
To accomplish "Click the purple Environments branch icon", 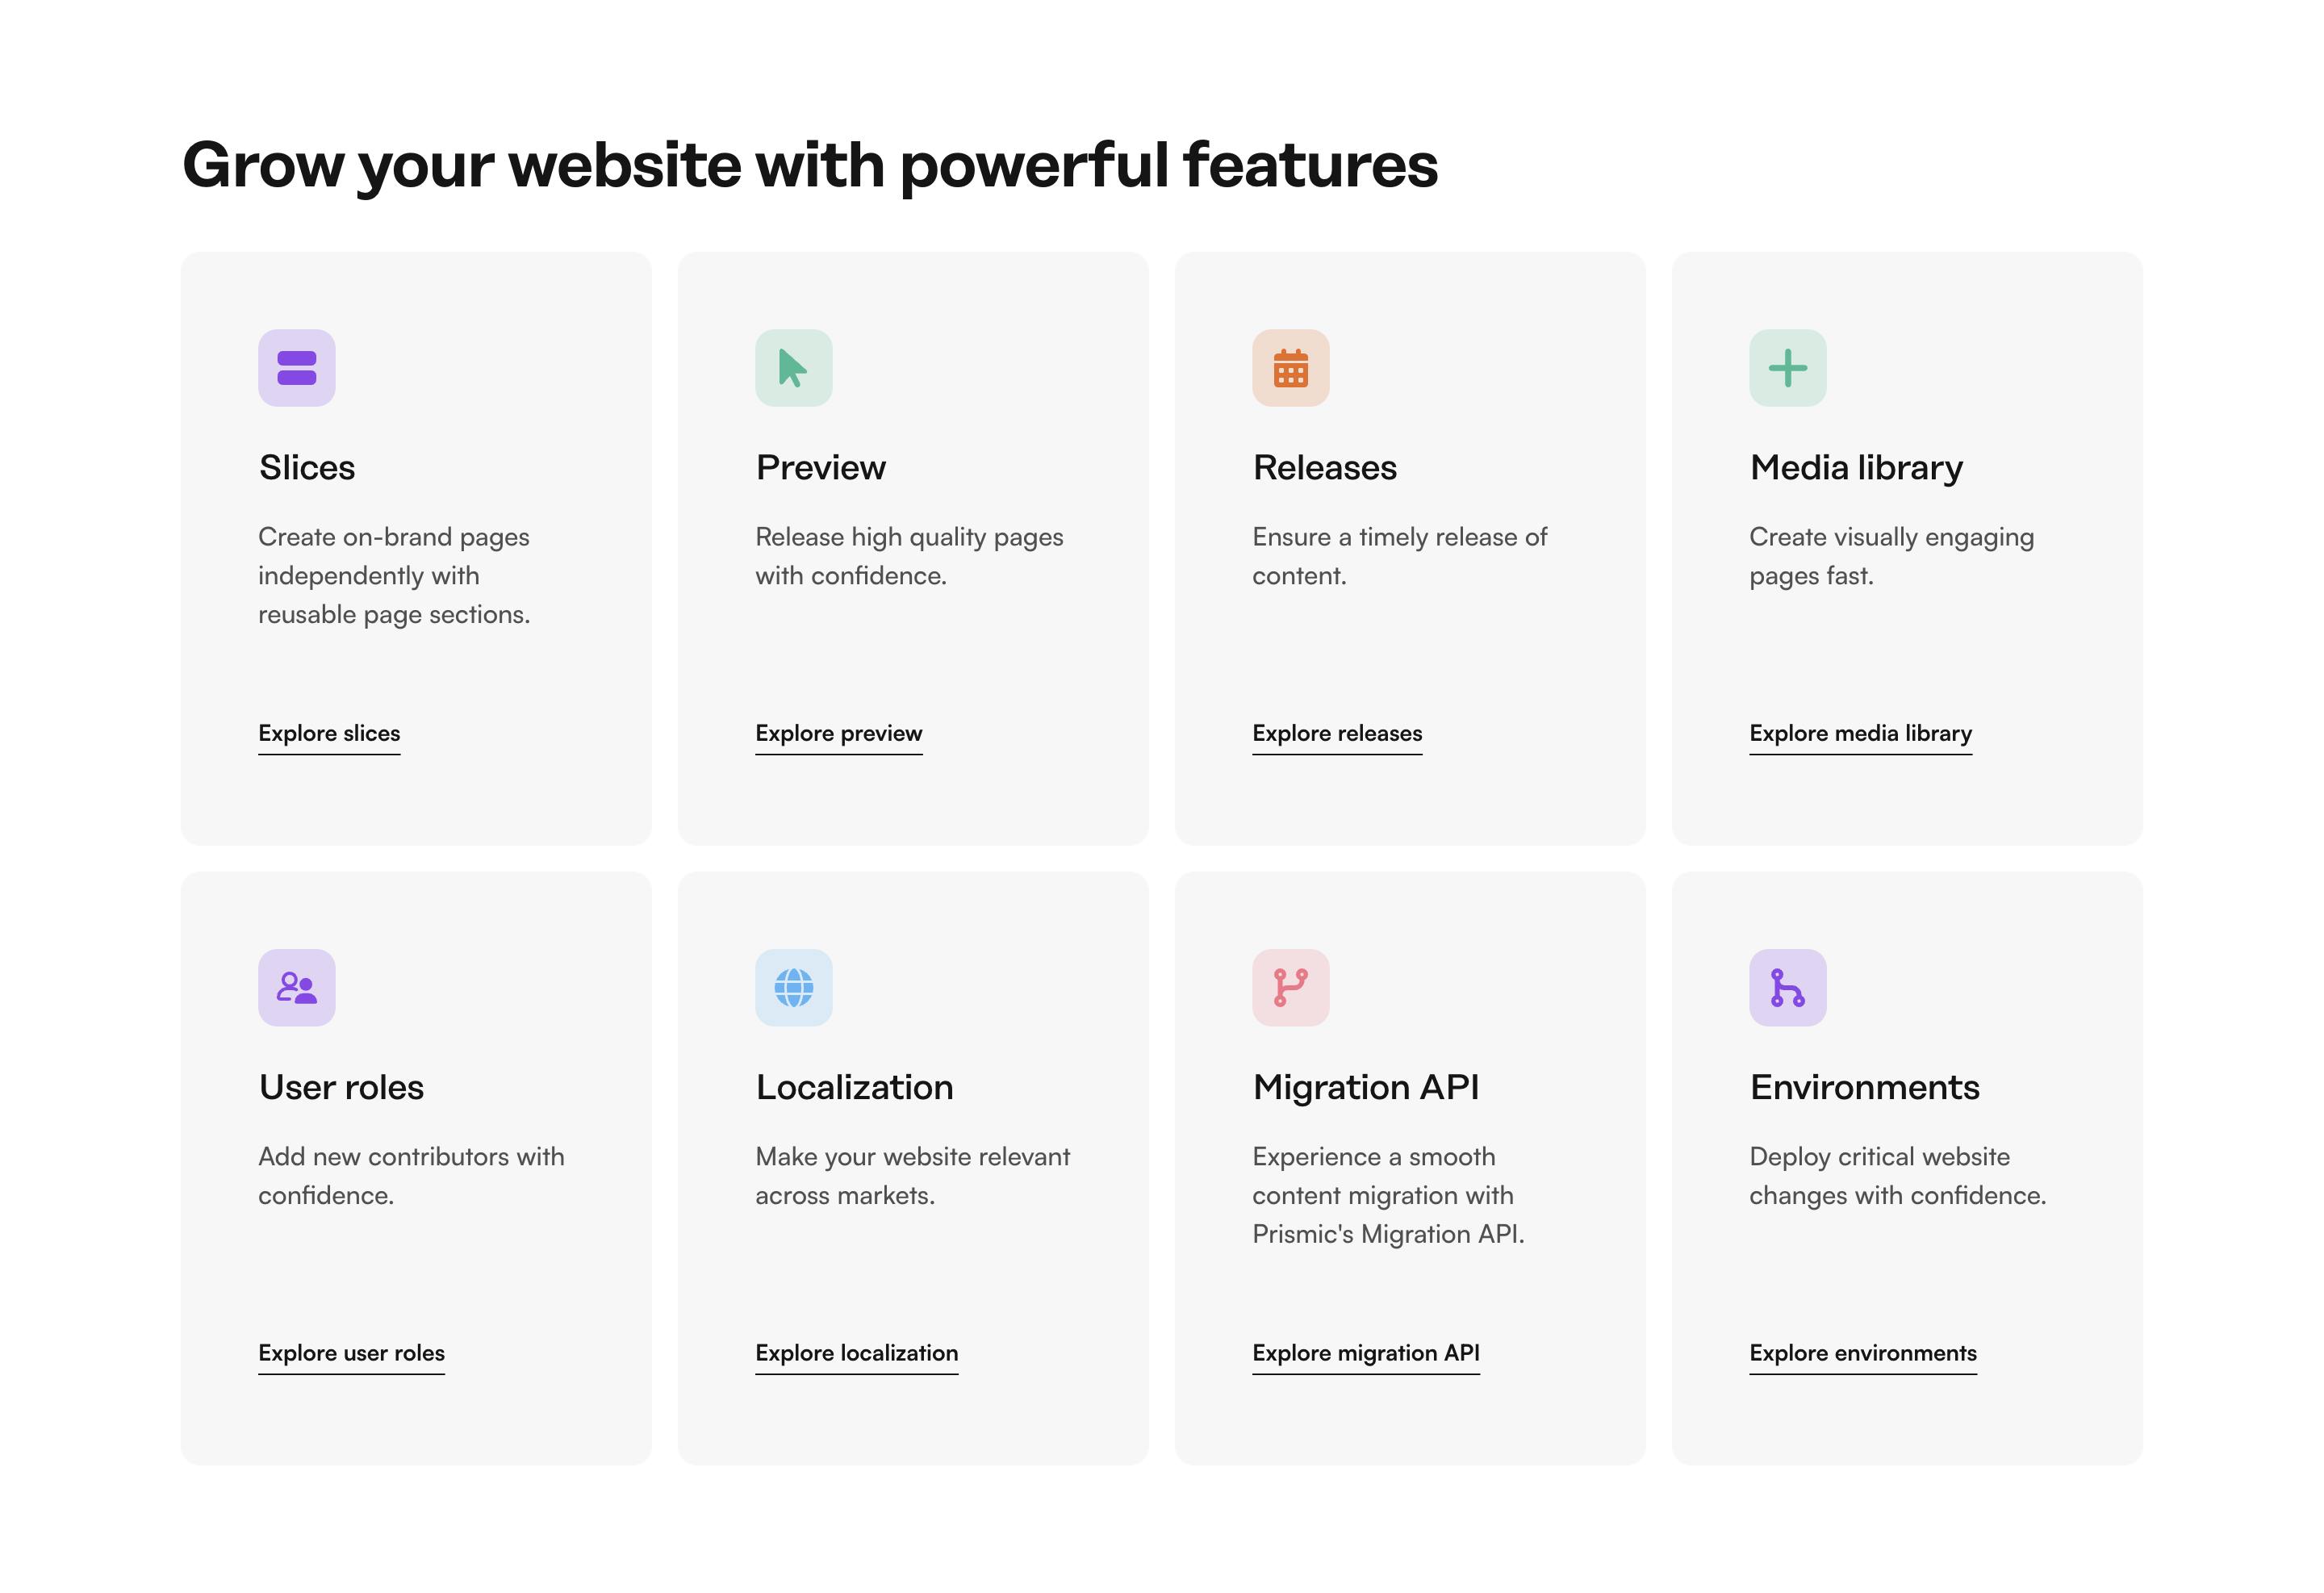I will [x=1787, y=987].
